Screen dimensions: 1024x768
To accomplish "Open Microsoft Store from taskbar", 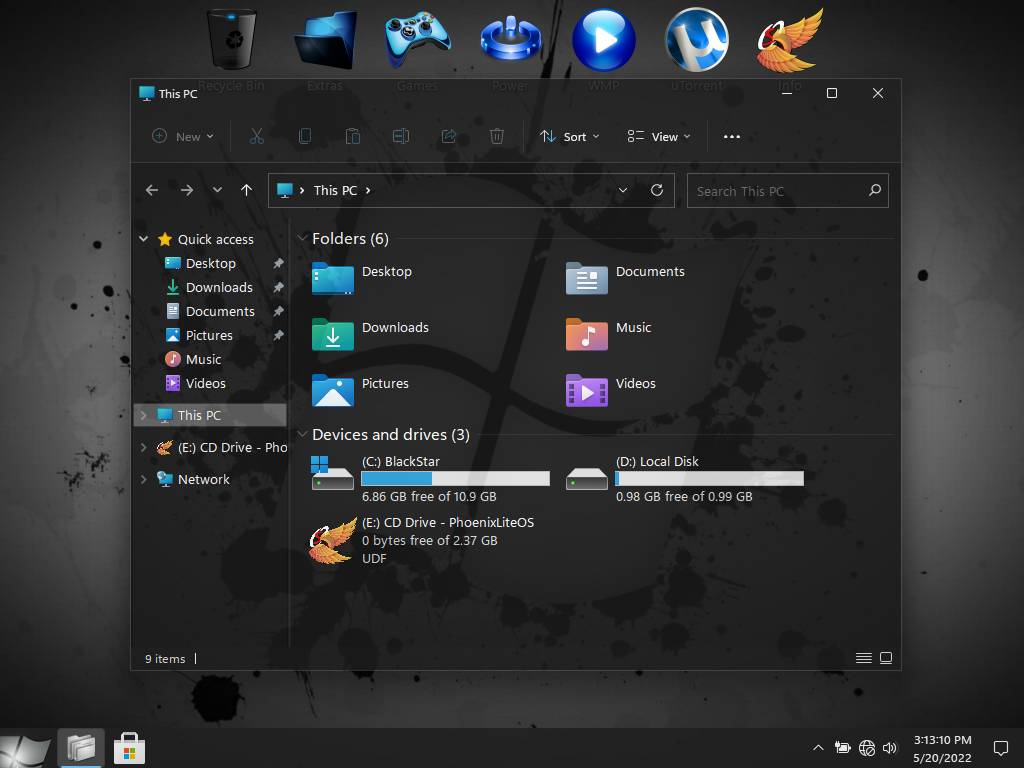I will (129, 748).
